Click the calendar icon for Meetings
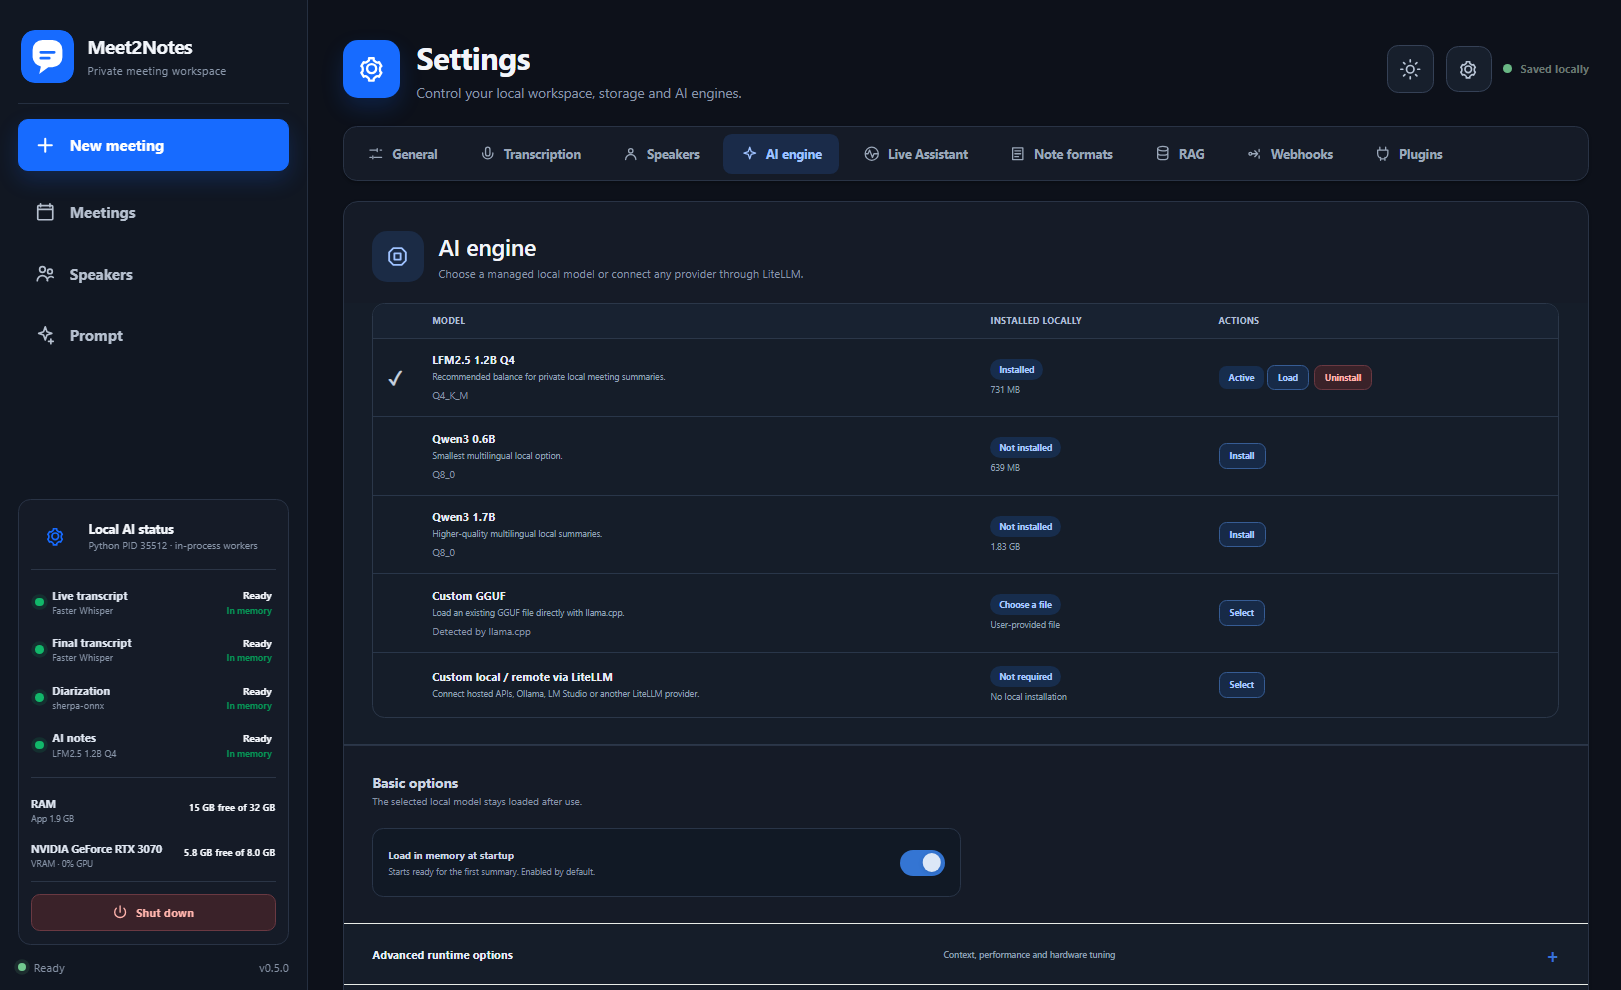The image size is (1621, 990). pos(45,212)
